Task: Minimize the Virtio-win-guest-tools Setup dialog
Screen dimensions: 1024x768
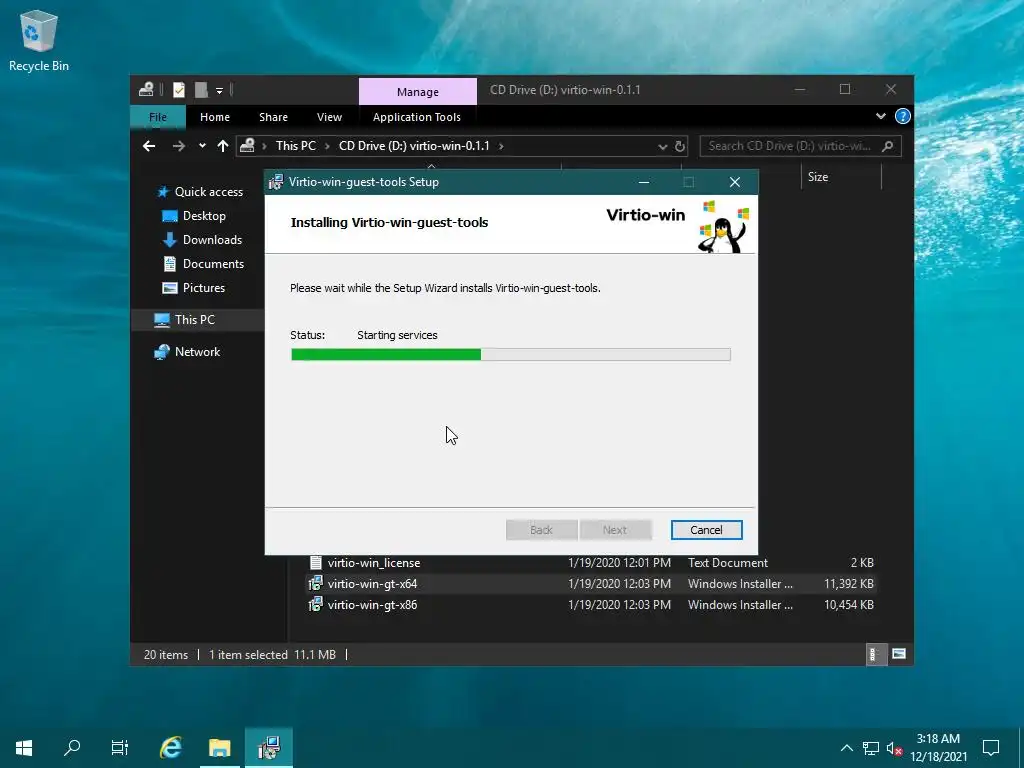Action: (x=644, y=182)
